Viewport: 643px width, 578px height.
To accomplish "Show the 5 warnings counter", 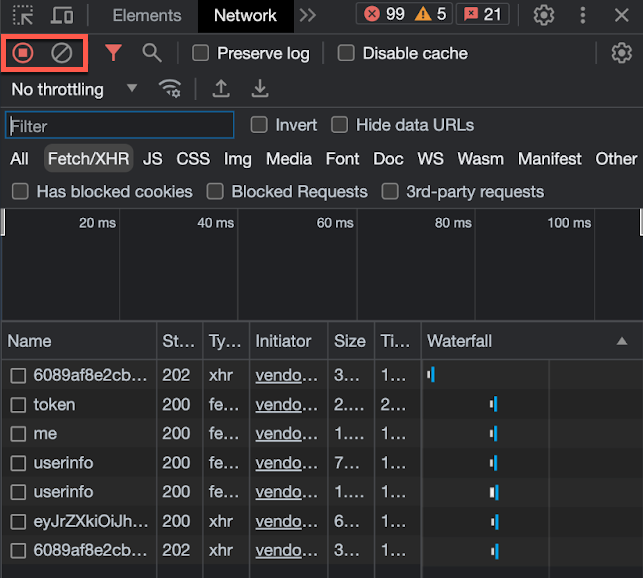I will (430, 14).
